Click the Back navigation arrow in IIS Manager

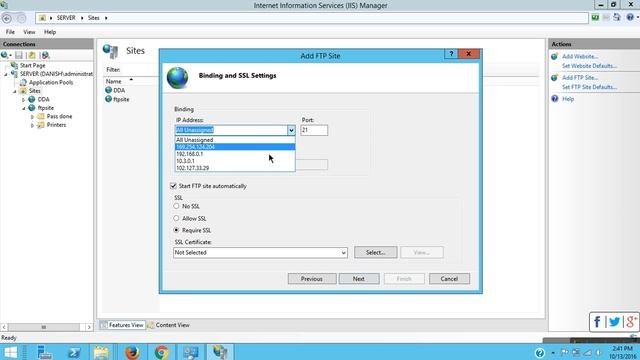pyautogui.click(x=7, y=18)
